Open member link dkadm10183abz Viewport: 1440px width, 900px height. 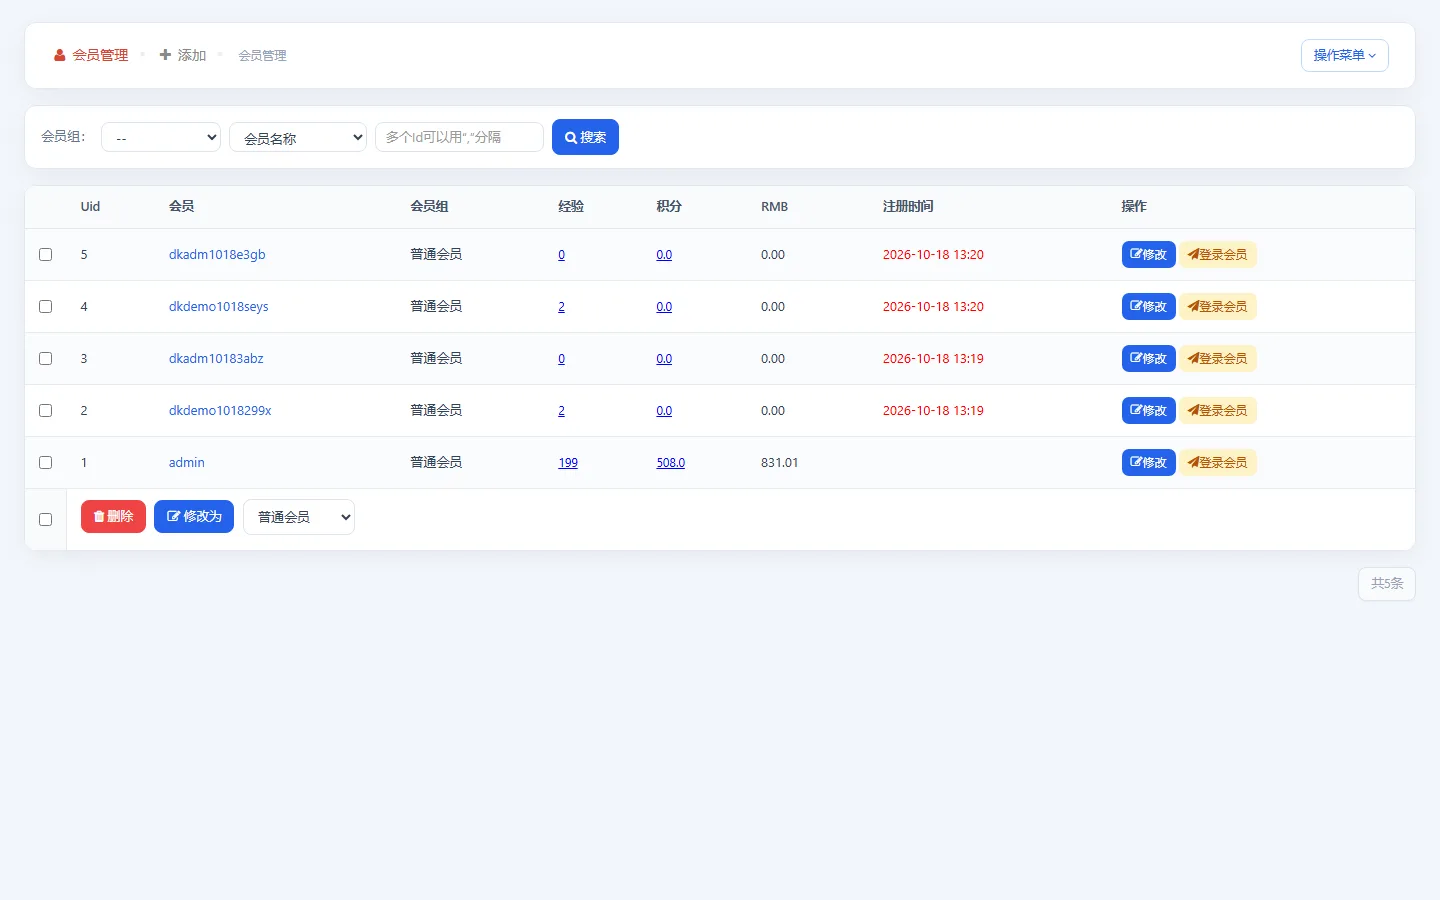pos(216,359)
